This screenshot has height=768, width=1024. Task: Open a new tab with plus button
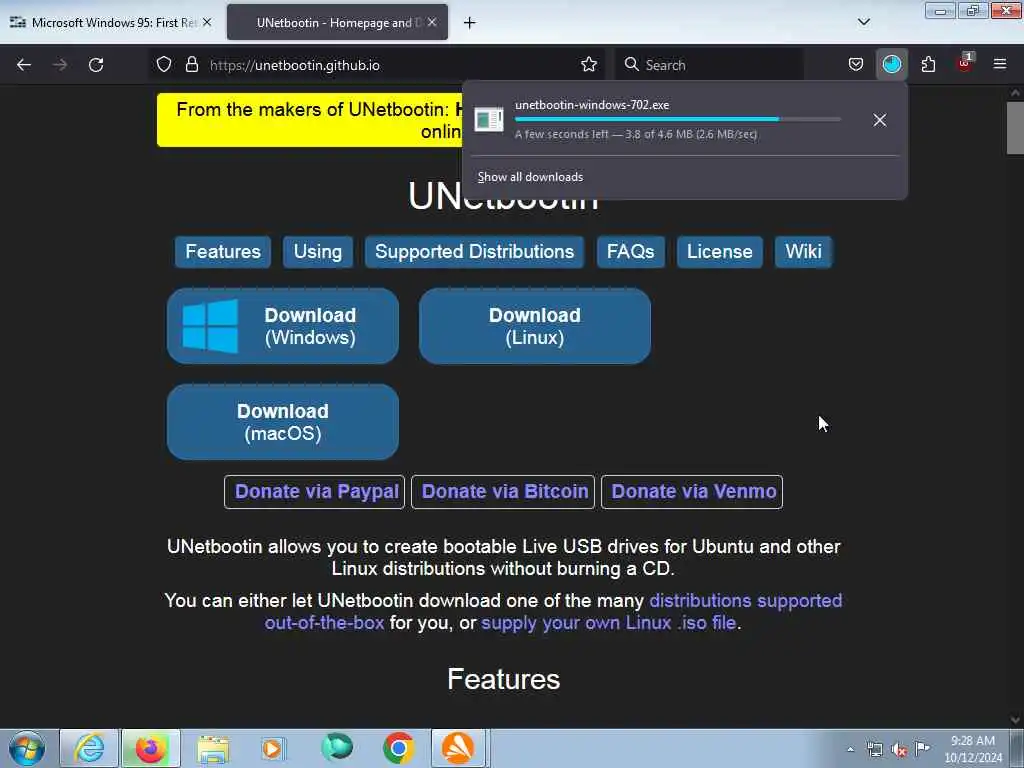[x=470, y=23]
